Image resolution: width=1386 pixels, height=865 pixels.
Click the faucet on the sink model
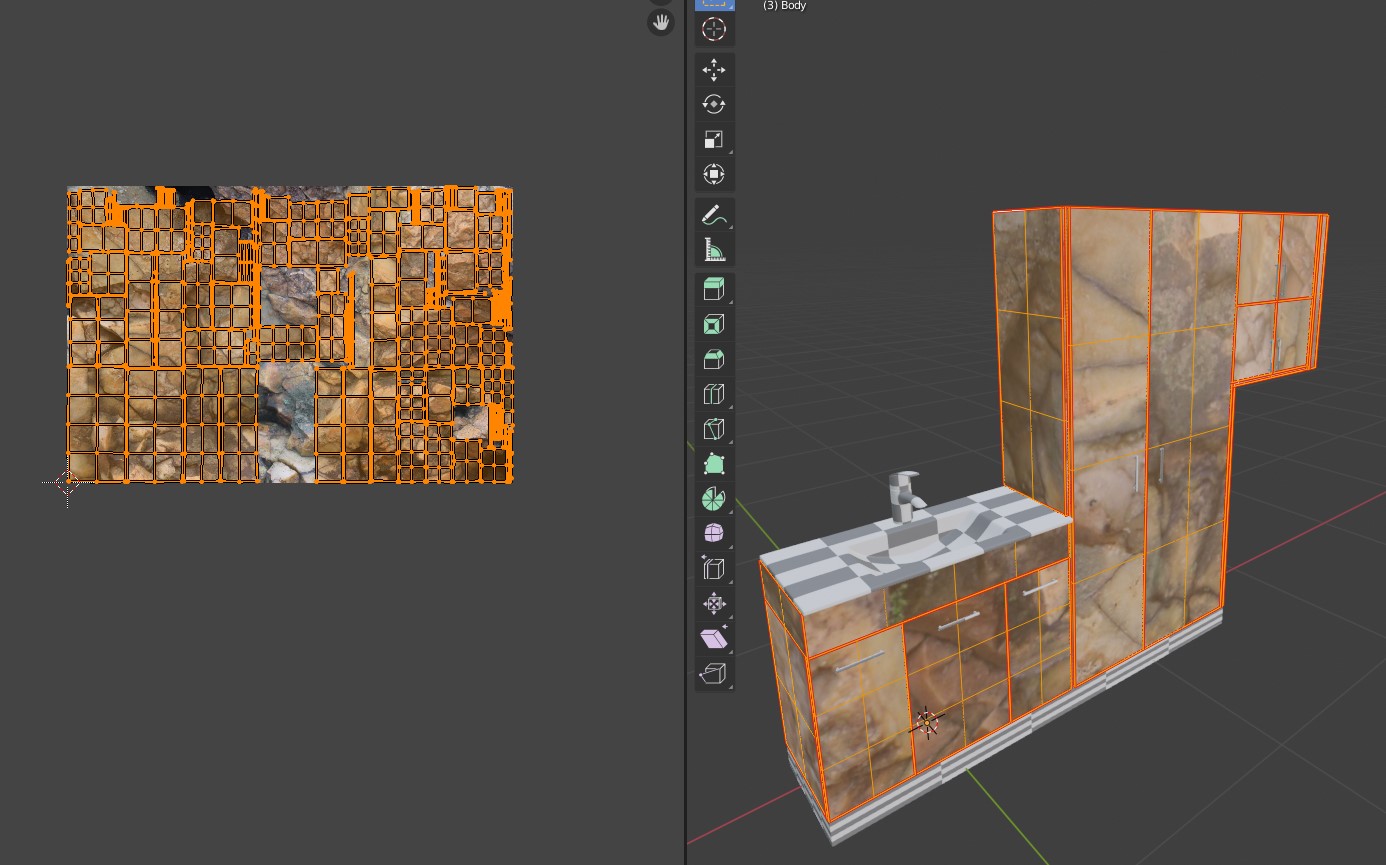pos(906,499)
